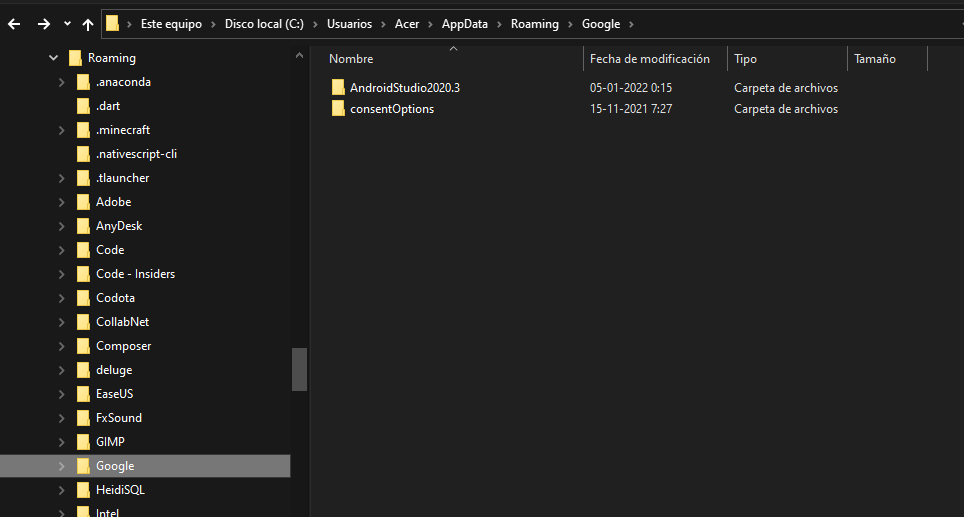Expand the Adobe folder chevron
This screenshot has height=517, width=964.
[x=62, y=202]
